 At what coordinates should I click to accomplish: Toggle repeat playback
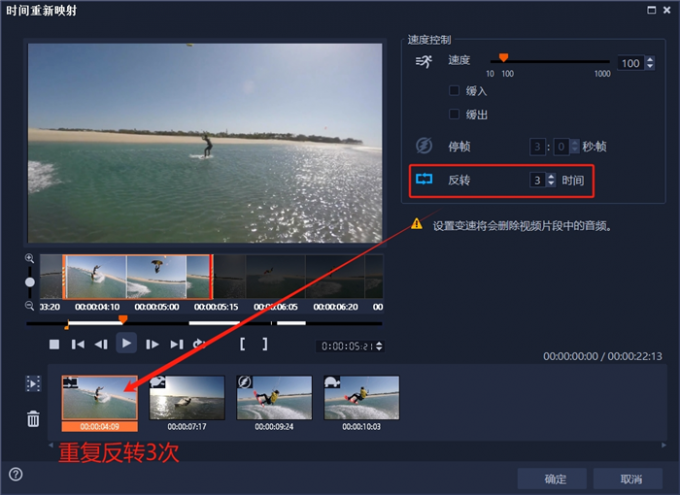(199, 344)
